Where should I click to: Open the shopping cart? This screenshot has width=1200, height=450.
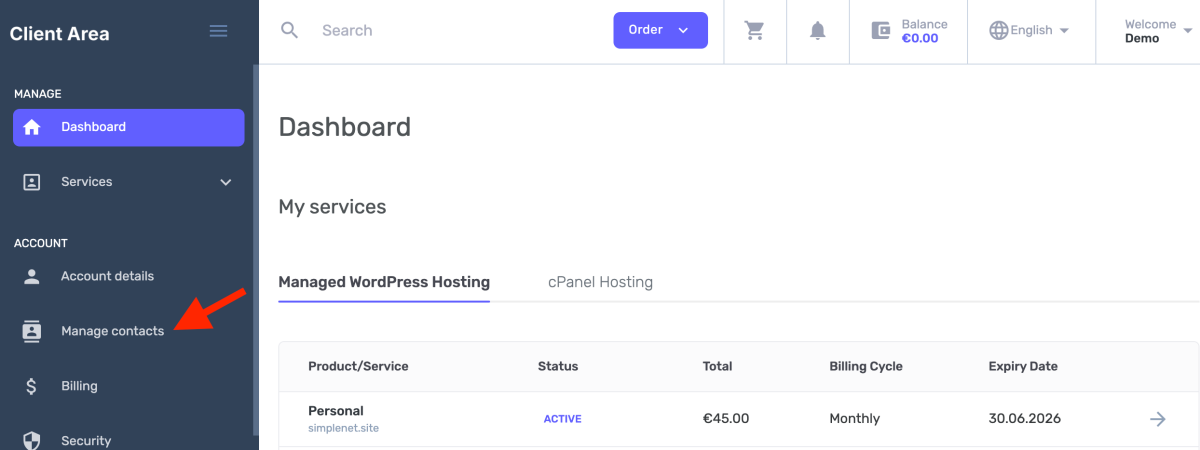[755, 30]
